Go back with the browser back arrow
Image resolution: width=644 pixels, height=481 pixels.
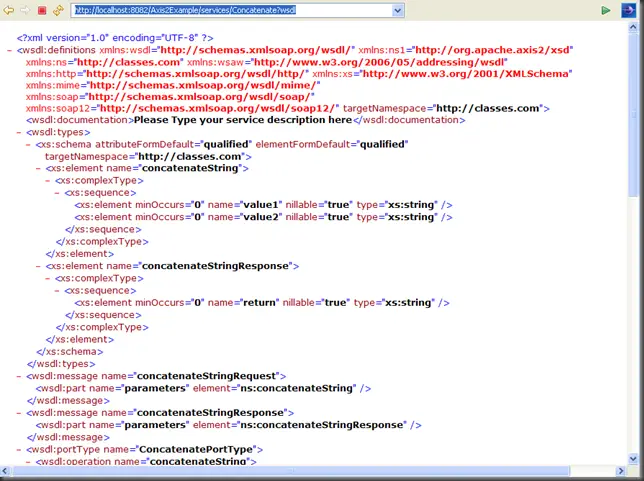pyautogui.click(x=9, y=10)
